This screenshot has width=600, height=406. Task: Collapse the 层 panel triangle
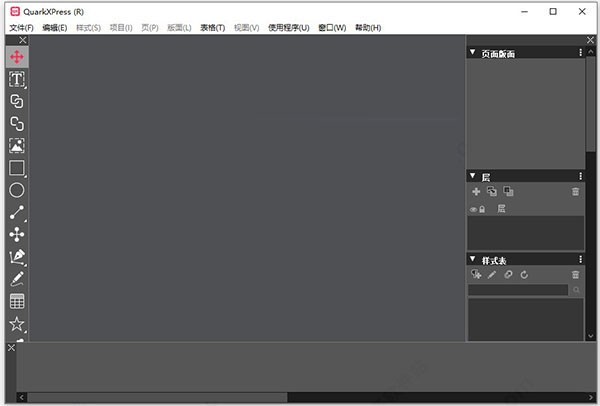473,176
